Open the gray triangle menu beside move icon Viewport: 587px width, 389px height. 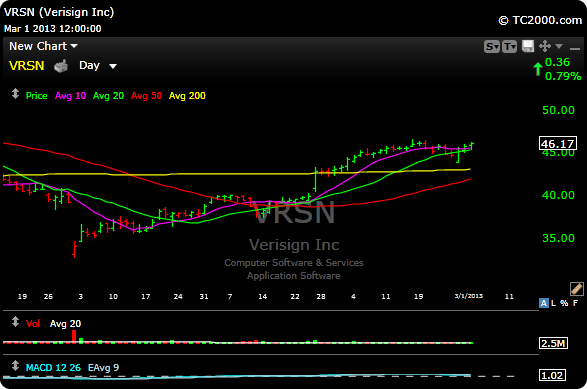tap(559, 46)
